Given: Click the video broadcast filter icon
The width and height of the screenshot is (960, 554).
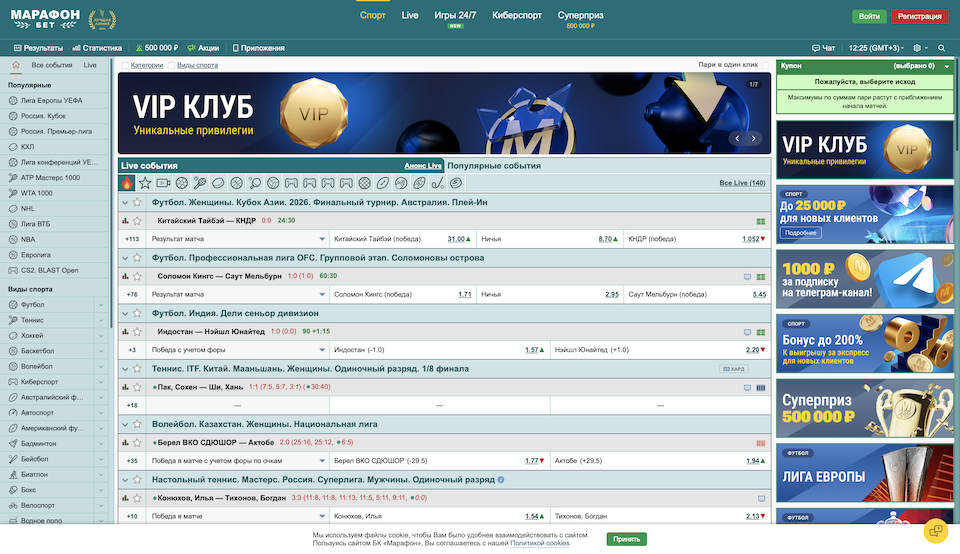Looking at the screenshot, I should coord(163,183).
